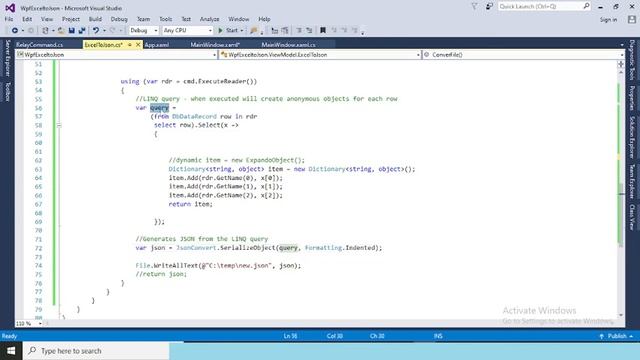Click the Visual Studio logo icon

point(10,8)
